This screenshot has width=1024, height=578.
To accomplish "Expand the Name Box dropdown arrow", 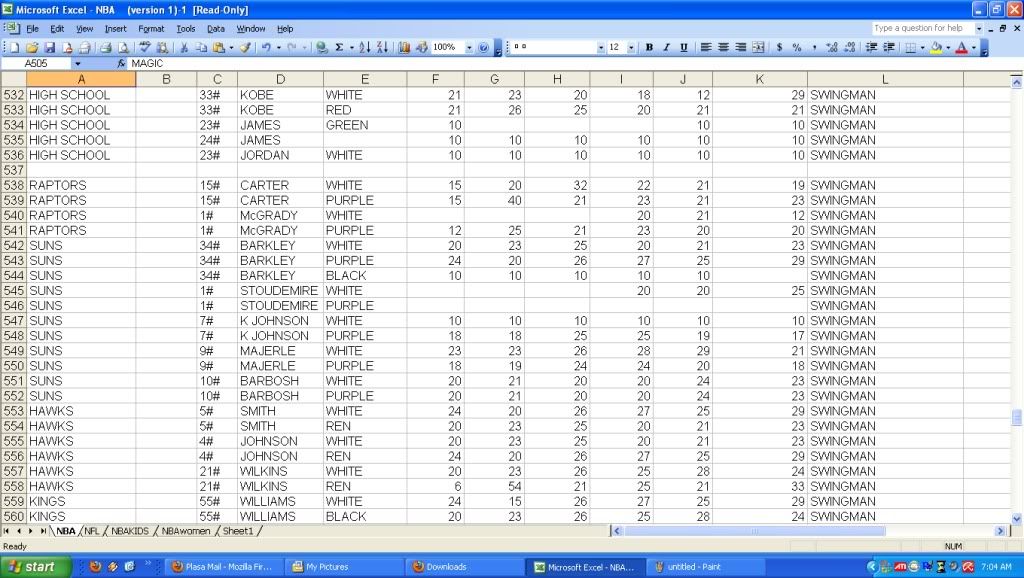I will click(x=78, y=63).
